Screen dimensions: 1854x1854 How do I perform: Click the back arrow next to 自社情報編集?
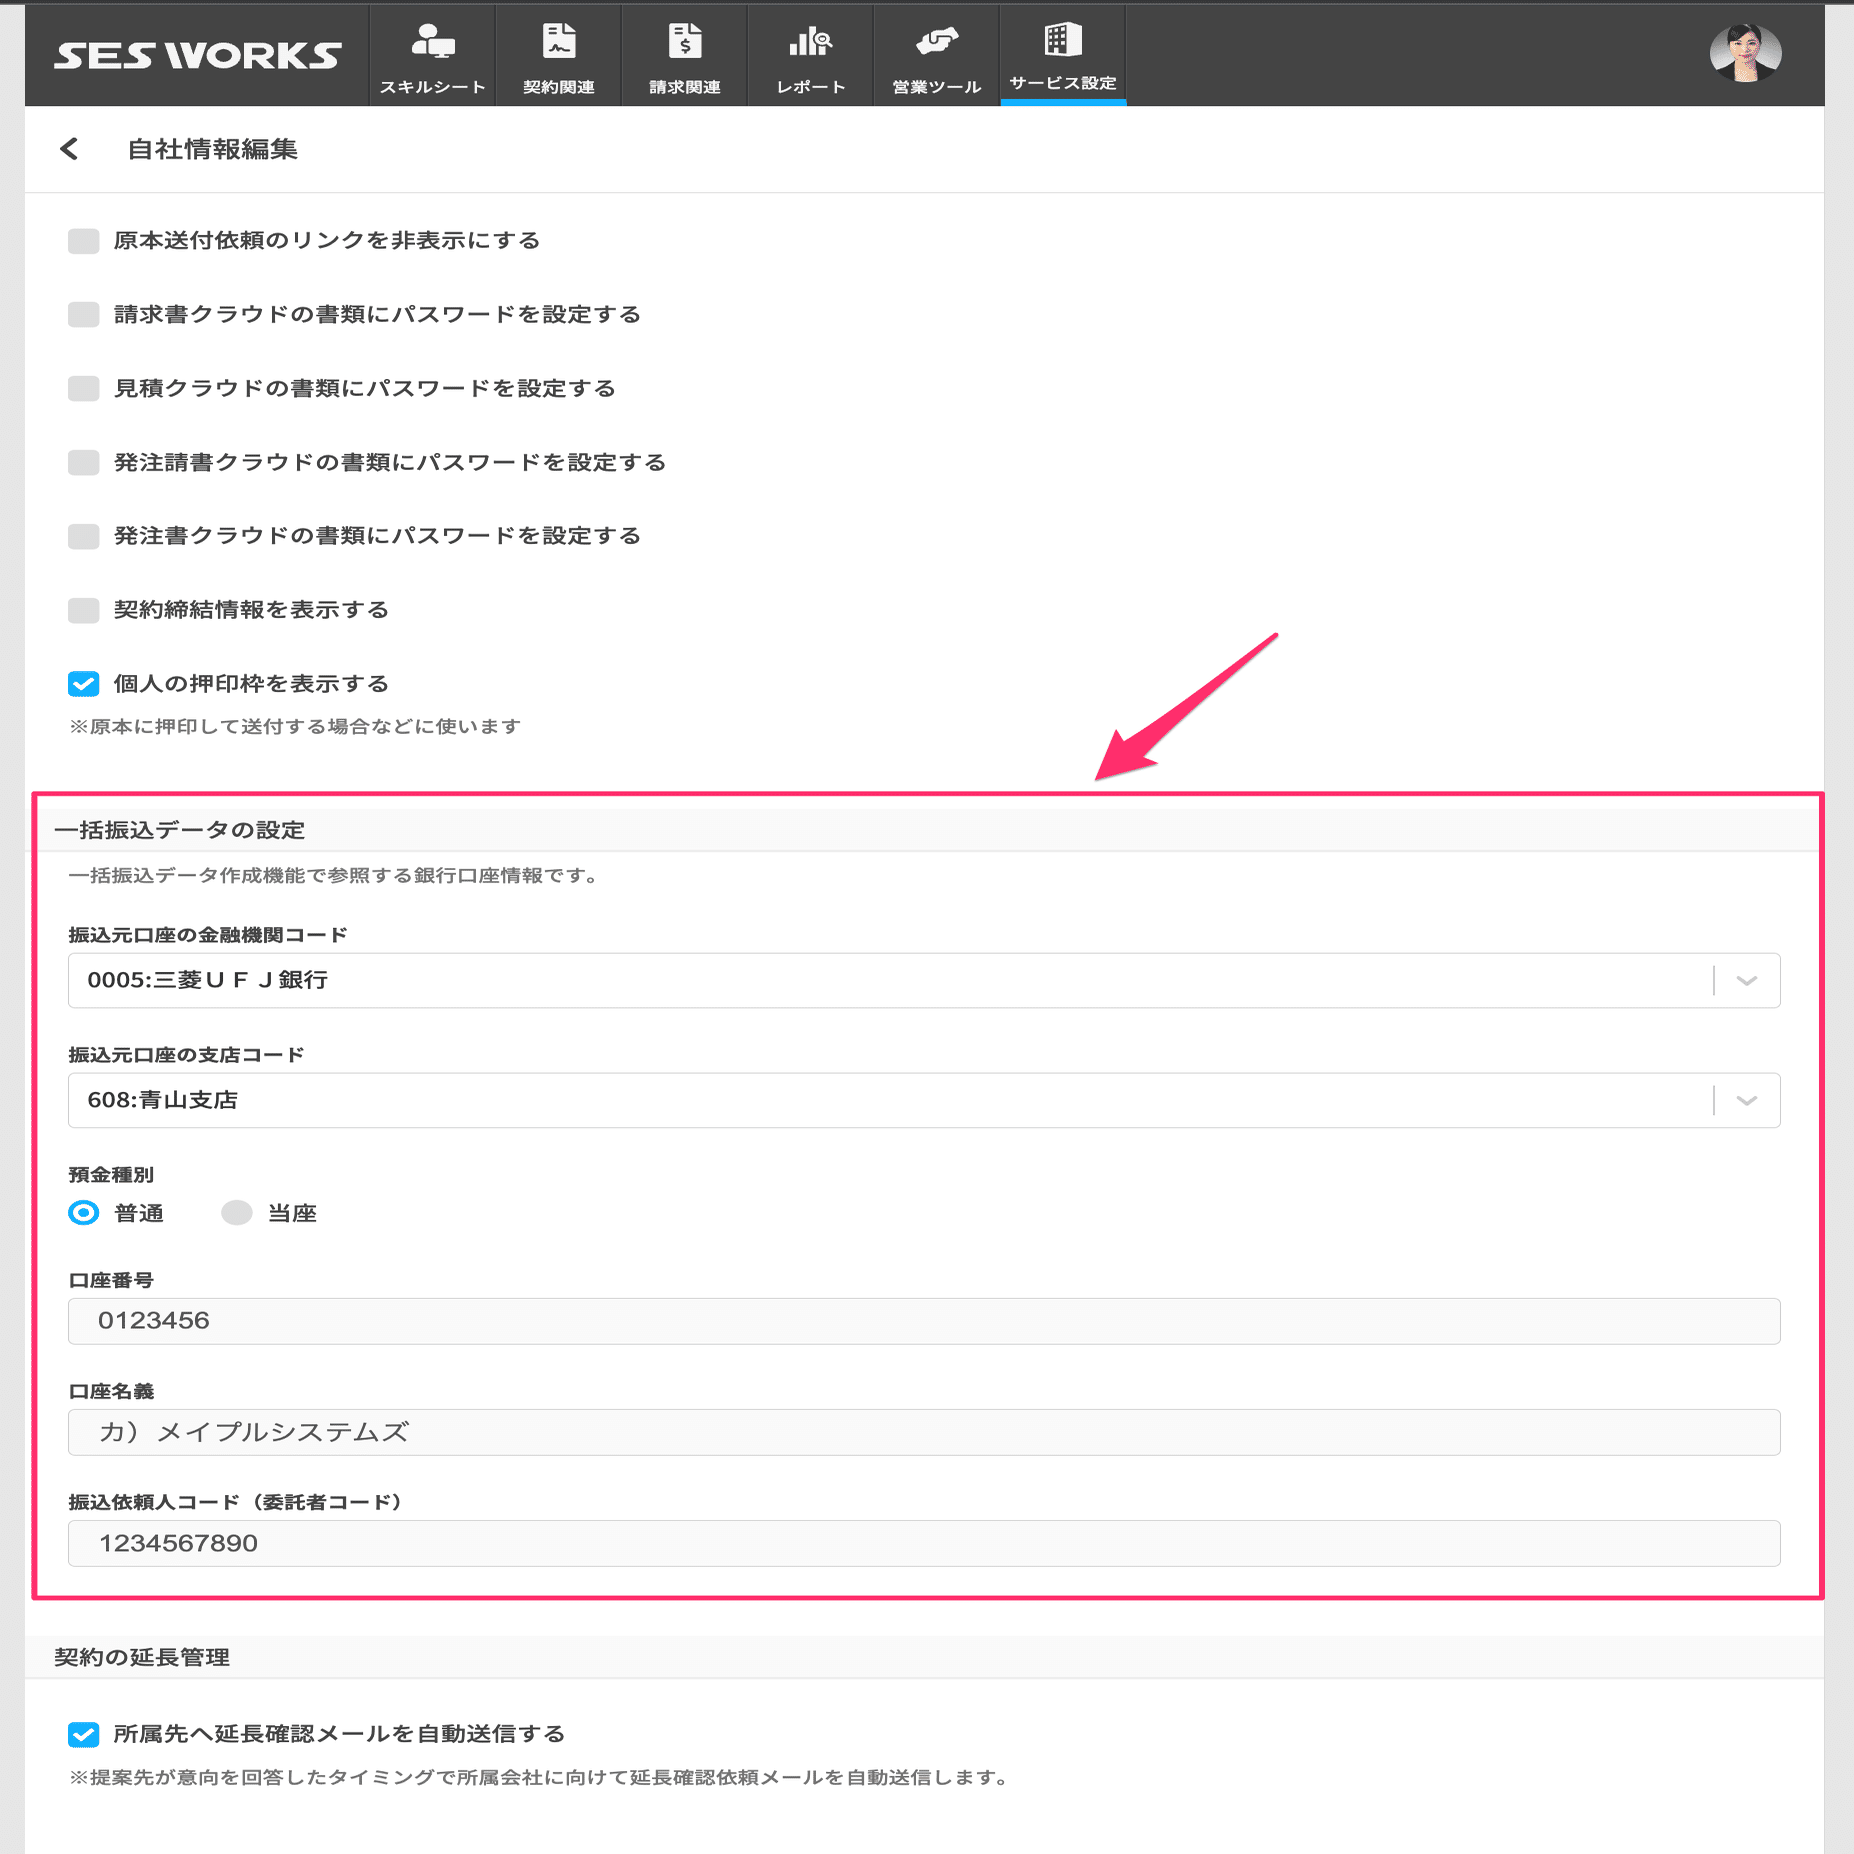[68, 150]
